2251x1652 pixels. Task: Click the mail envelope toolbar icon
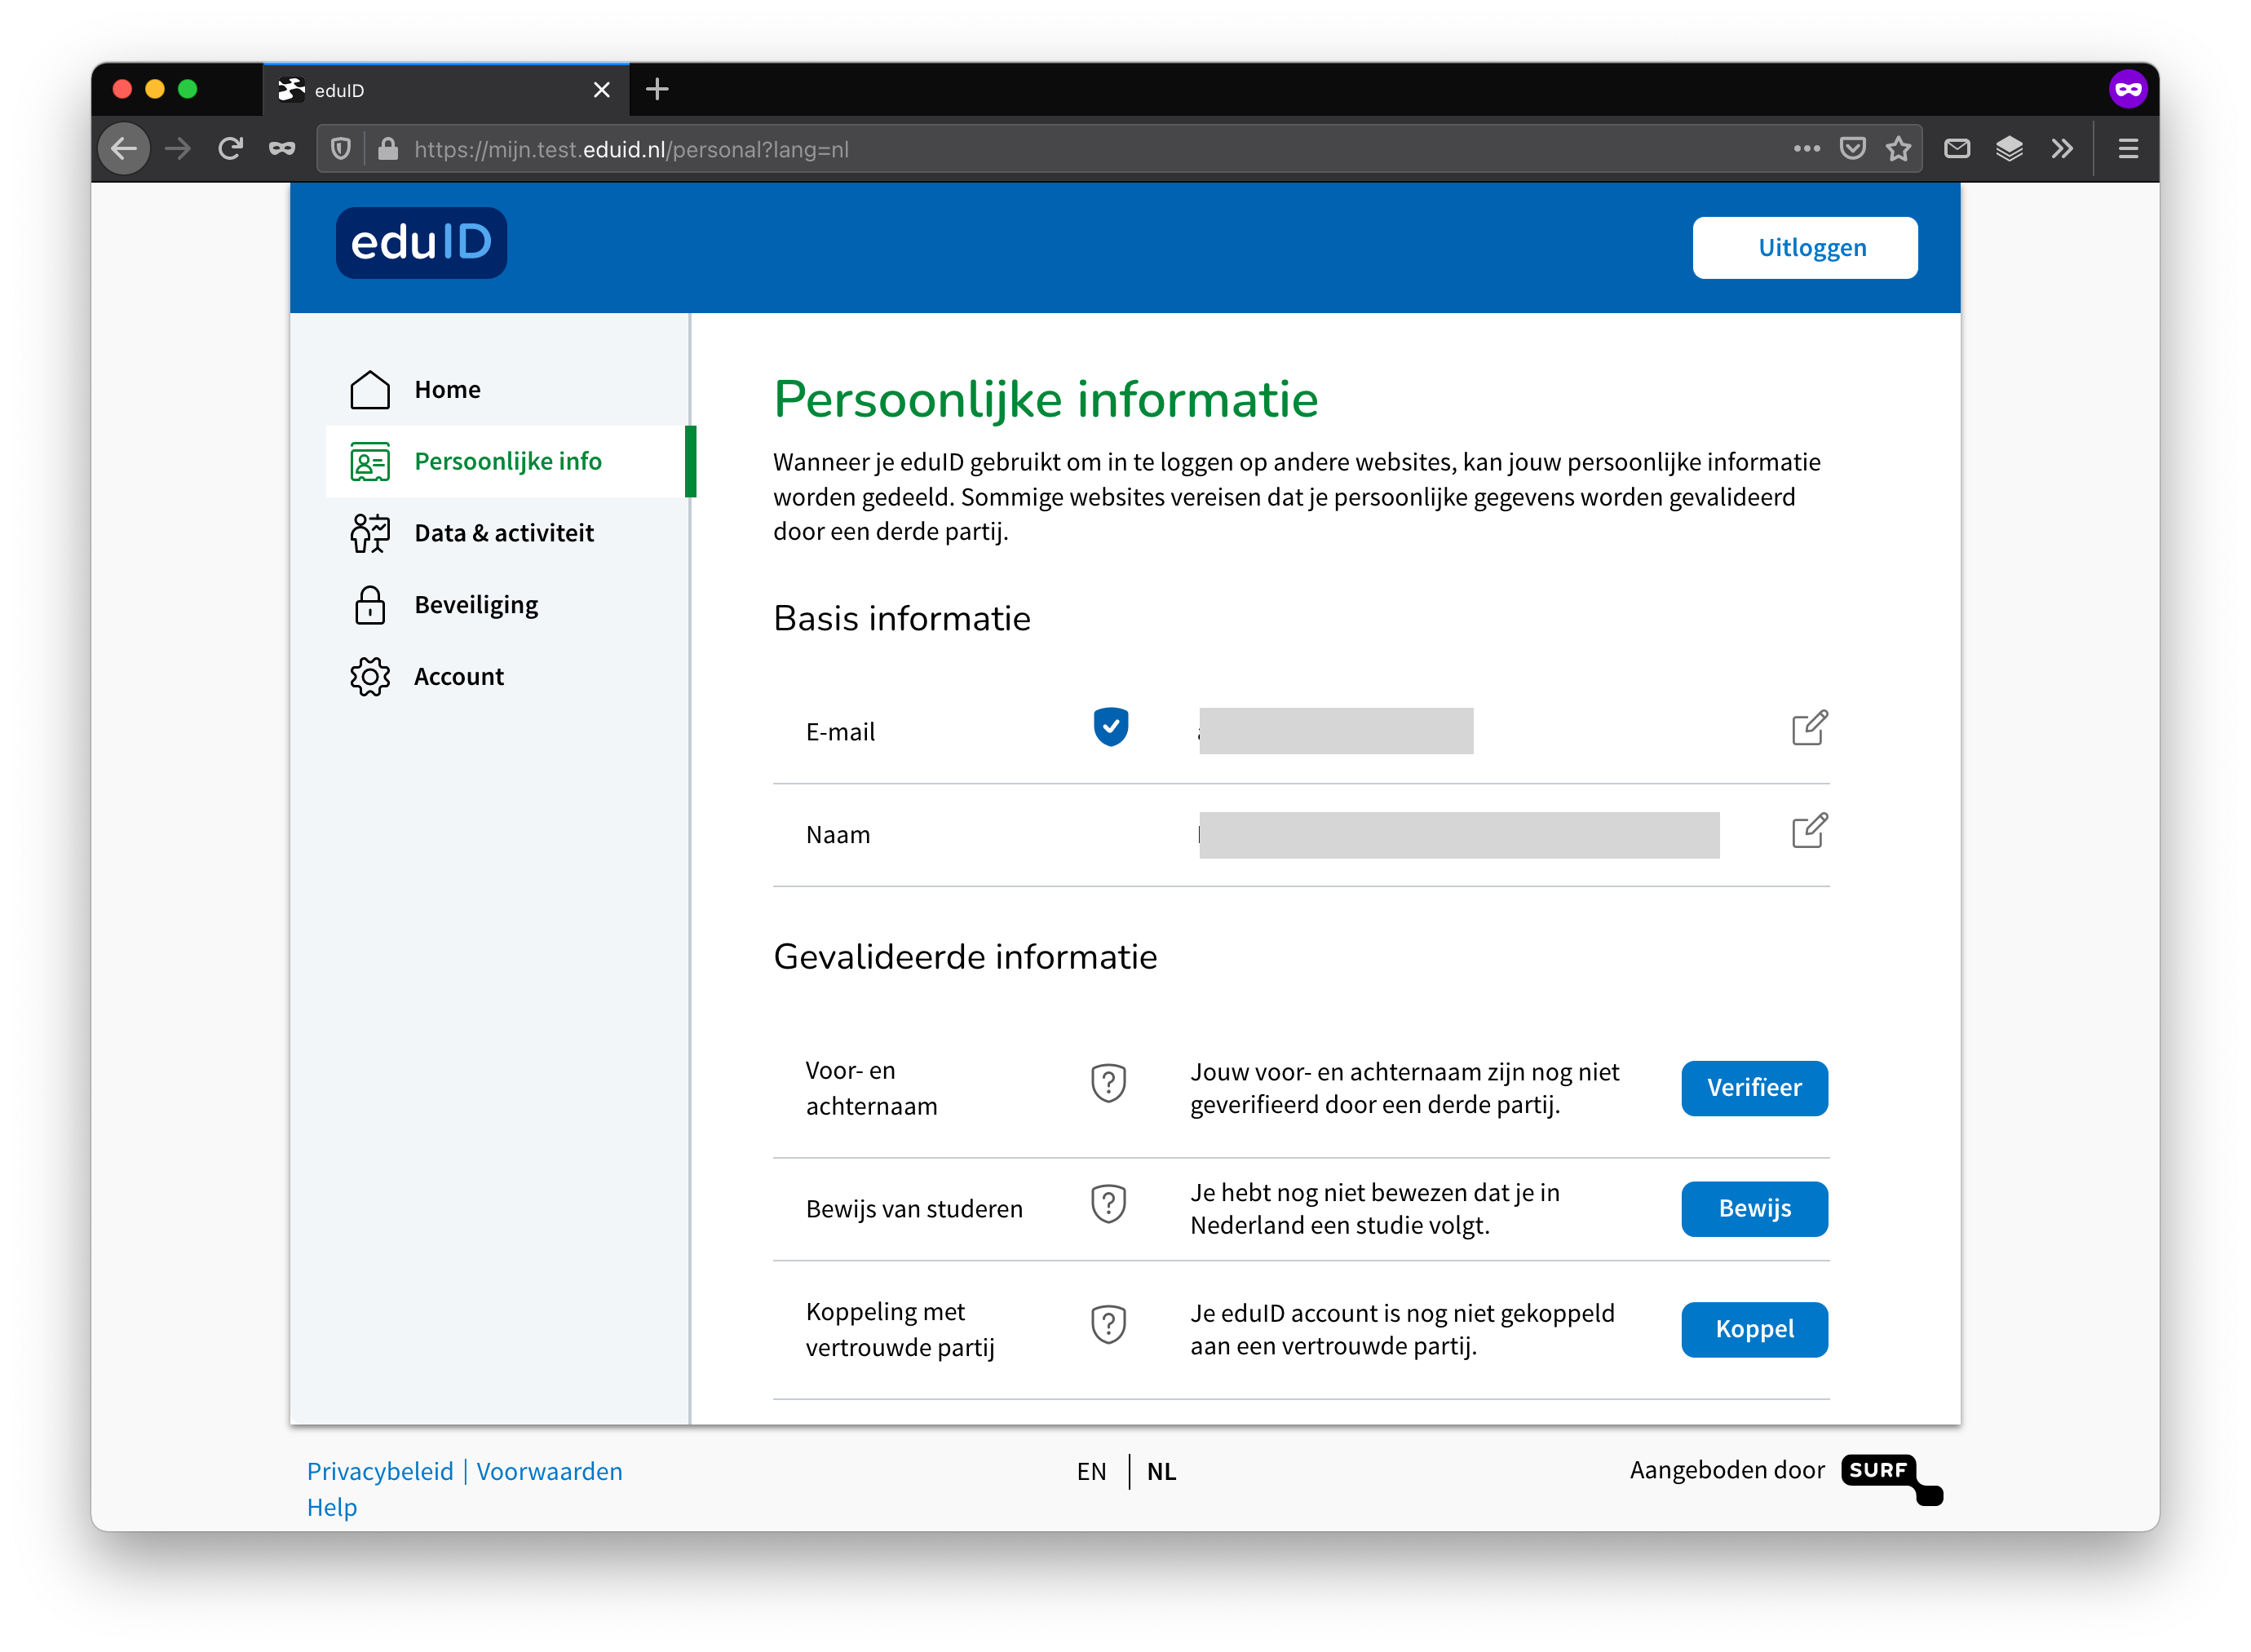click(x=1957, y=149)
